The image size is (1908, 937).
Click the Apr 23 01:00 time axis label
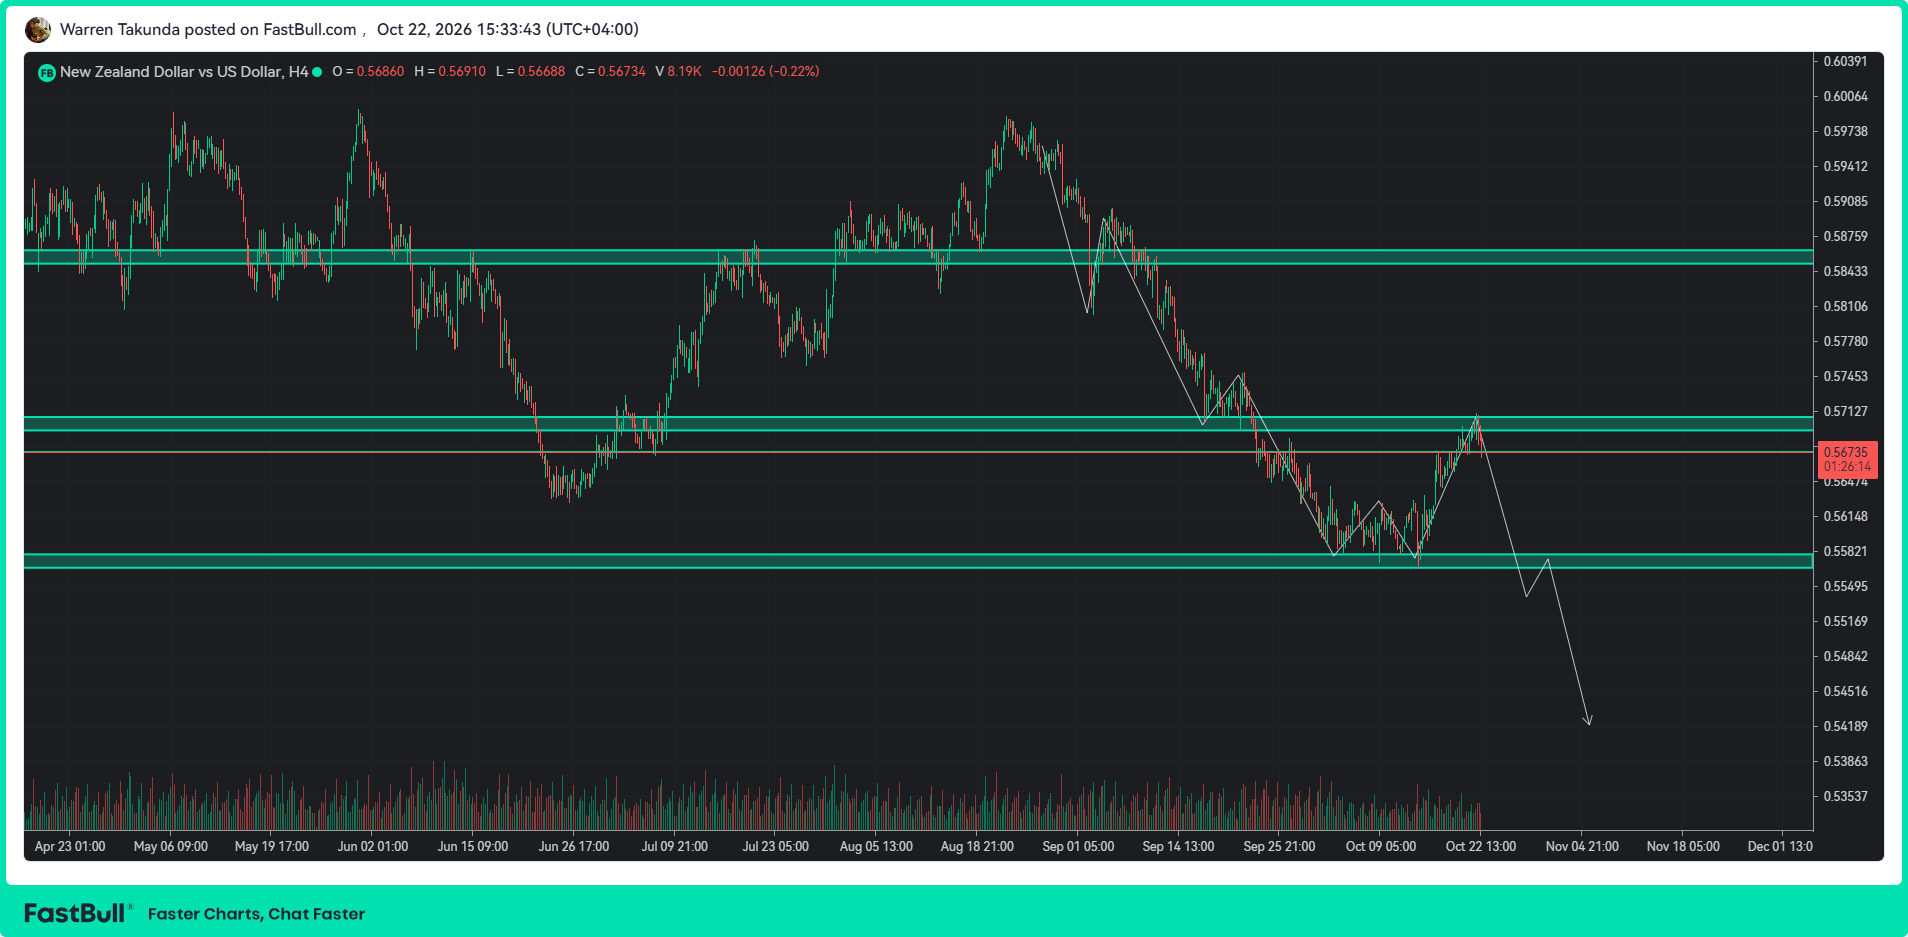pos(70,846)
